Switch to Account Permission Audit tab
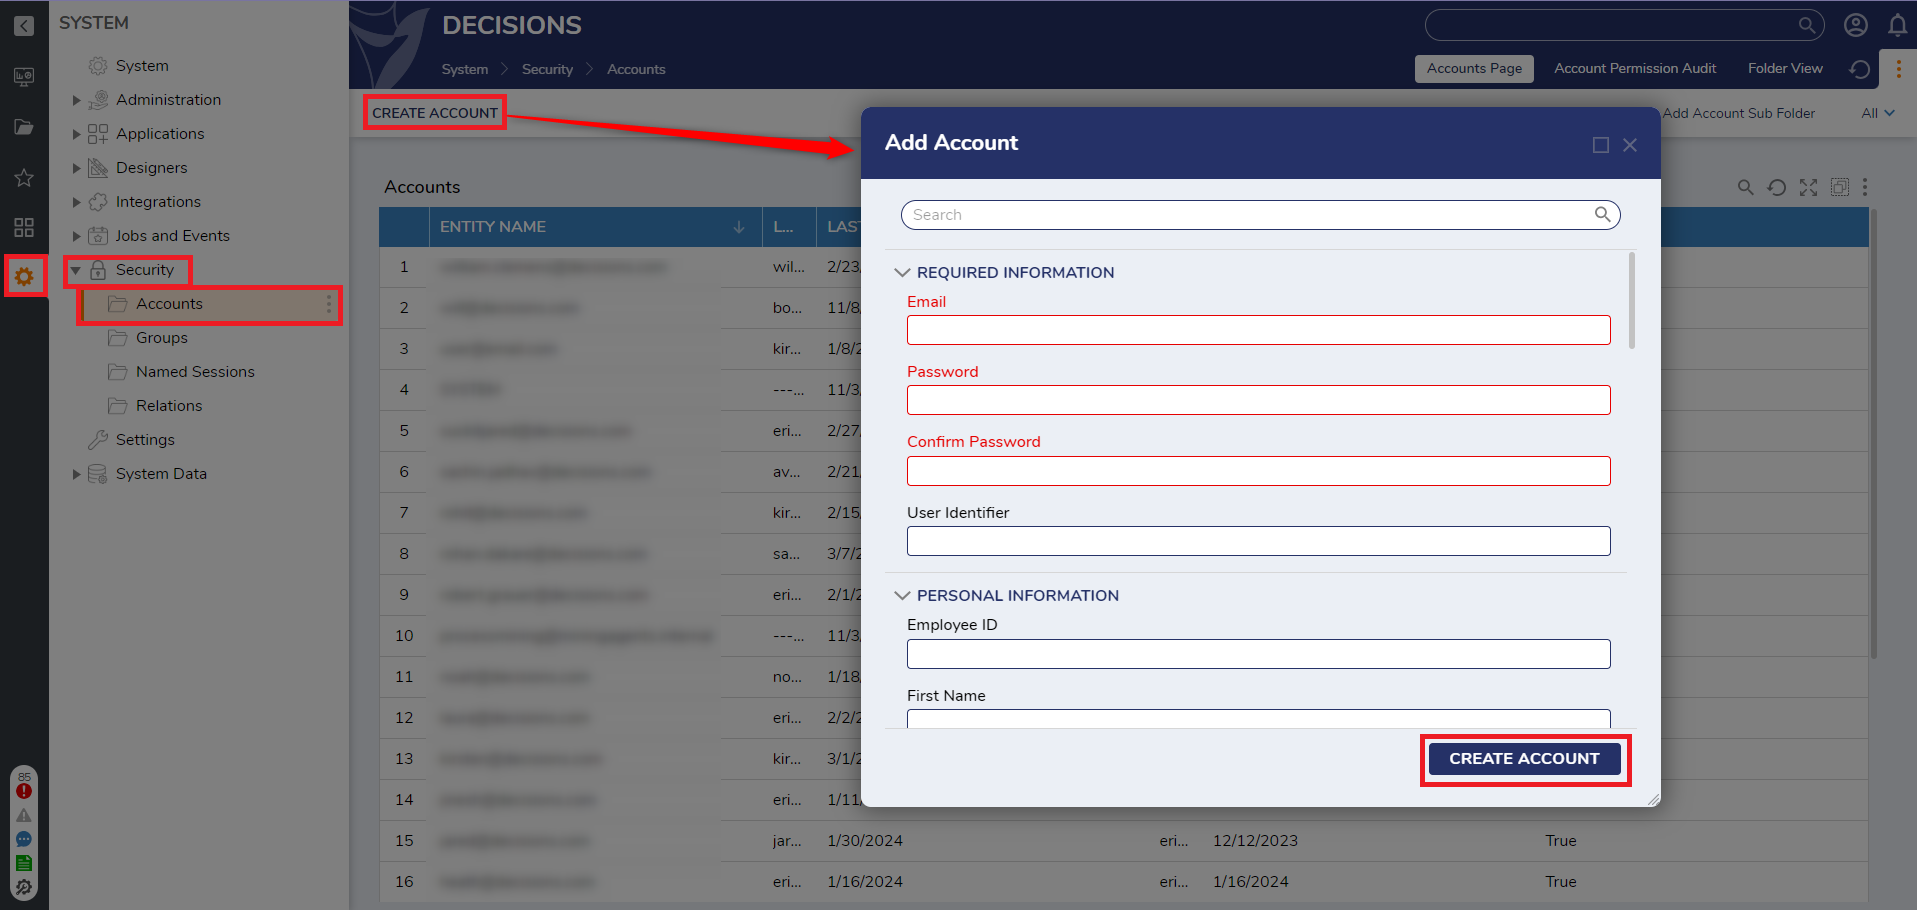This screenshot has height=910, width=1917. click(x=1635, y=68)
